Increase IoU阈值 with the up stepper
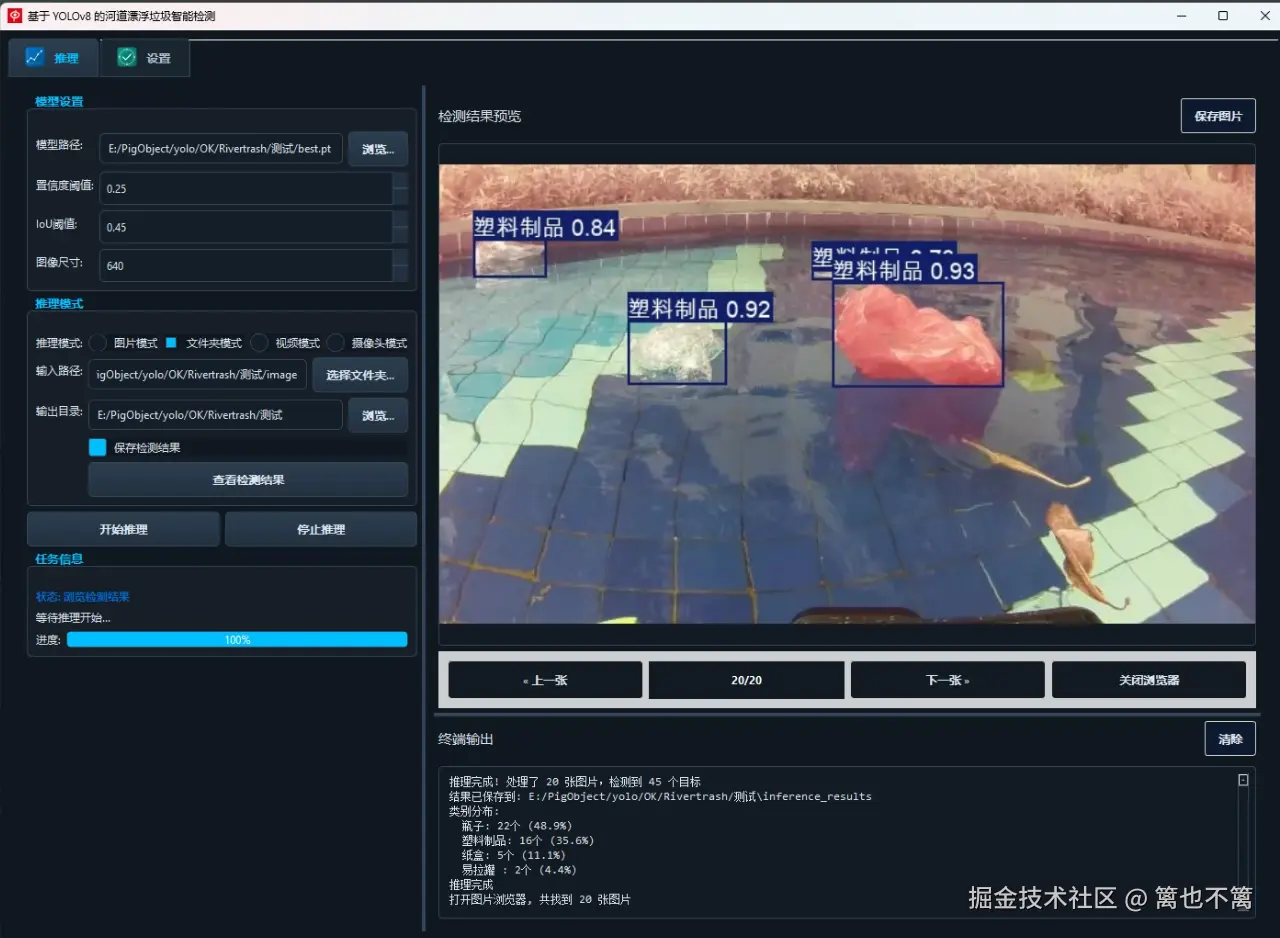The height and width of the screenshot is (938, 1280). 400,219
